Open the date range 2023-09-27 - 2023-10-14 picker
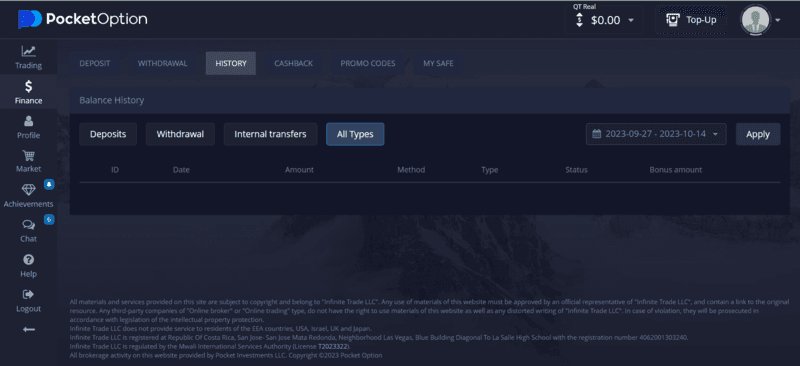 point(656,134)
